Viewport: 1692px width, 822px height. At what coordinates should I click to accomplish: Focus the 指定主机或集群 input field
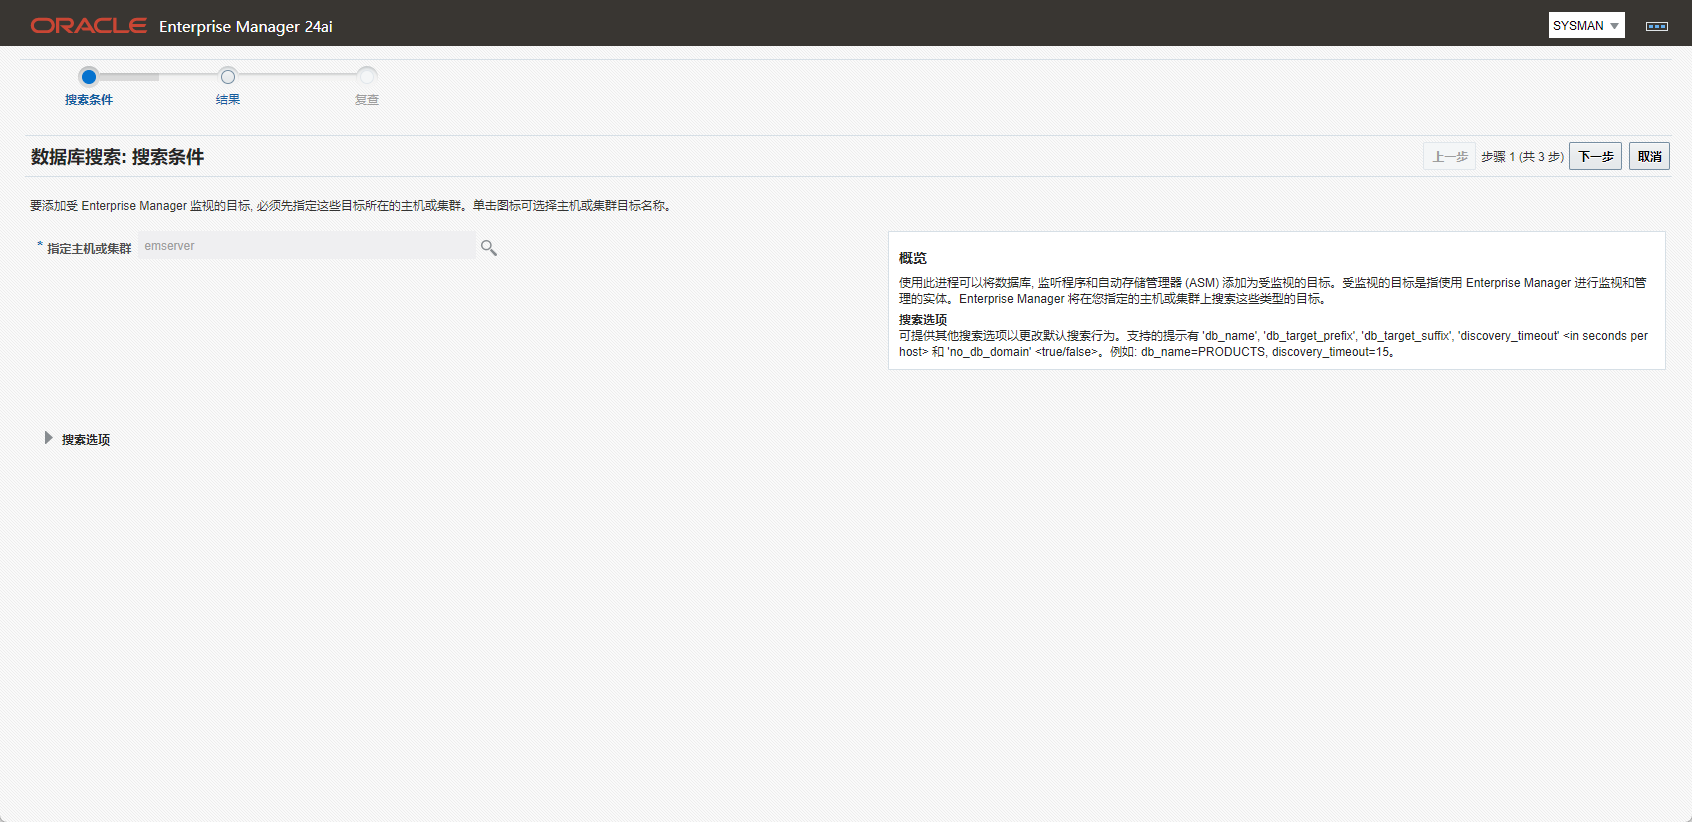(x=307, y=246)
